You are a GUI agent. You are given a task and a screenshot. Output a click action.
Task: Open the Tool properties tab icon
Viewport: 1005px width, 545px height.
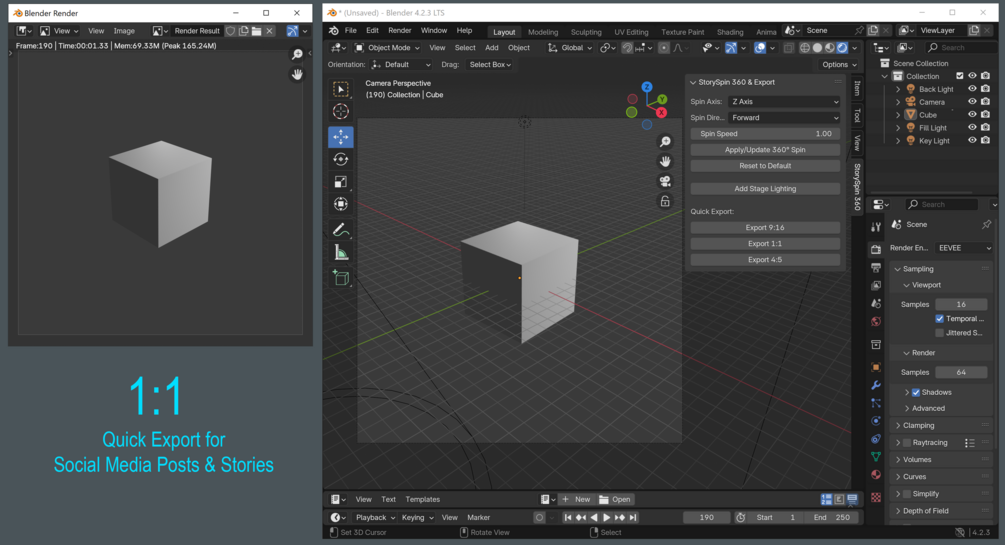876,227
